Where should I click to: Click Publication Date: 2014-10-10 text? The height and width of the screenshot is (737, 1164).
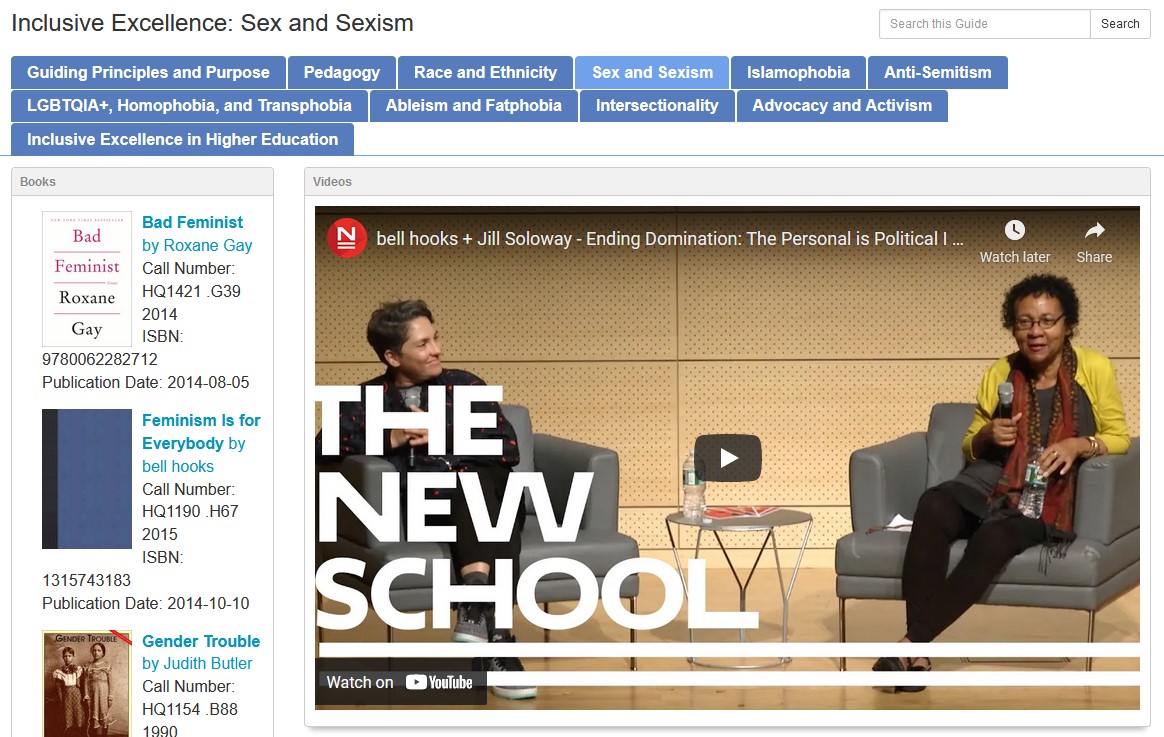point(146,603)
